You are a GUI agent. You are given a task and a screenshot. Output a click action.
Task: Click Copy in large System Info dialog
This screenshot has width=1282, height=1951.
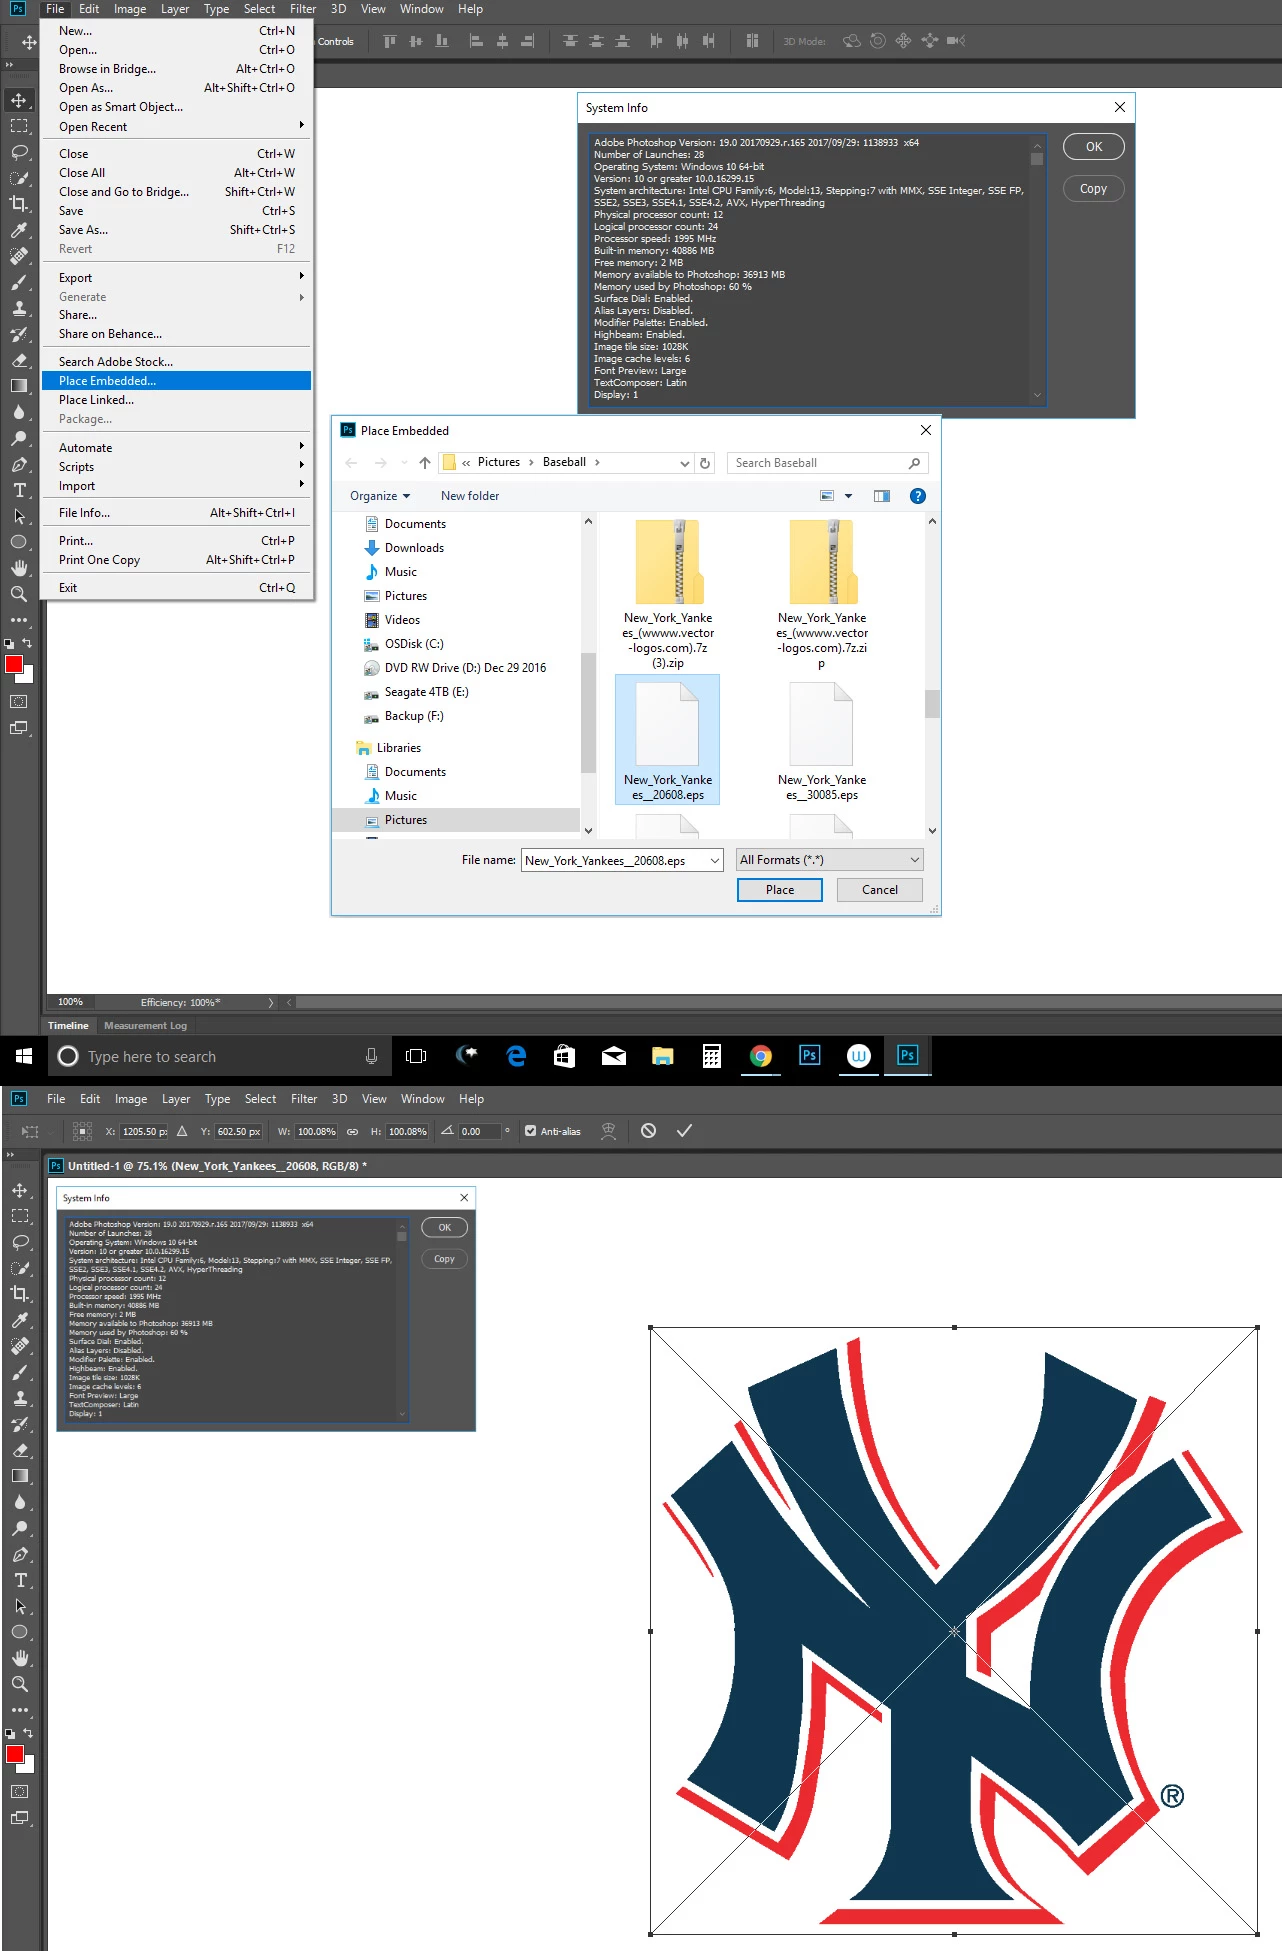[x=1094, y=189]
